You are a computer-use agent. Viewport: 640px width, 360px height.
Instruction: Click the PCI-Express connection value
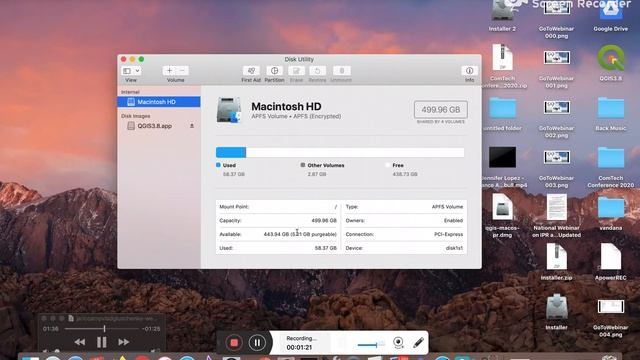[x=448, y=234]
